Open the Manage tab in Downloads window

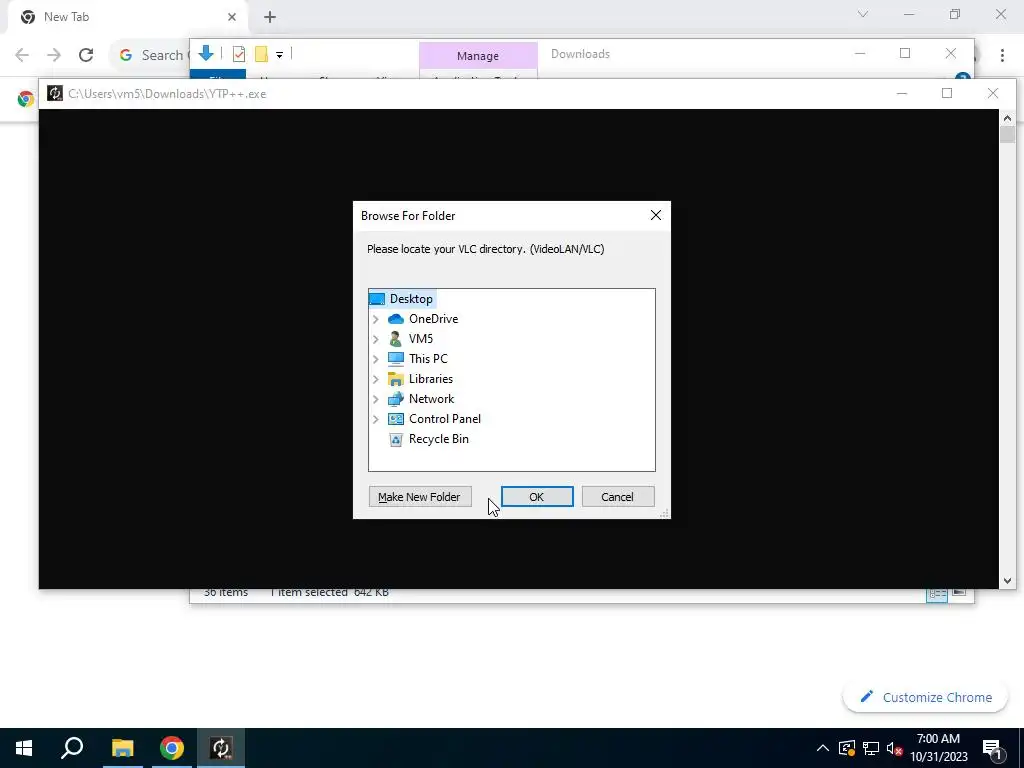pos(478,56)
